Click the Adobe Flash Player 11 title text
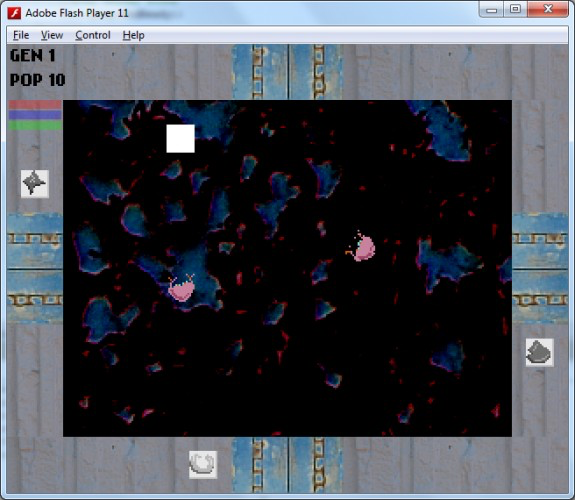The height and width of the screenshot is (500, 575). tap(77, 13)
